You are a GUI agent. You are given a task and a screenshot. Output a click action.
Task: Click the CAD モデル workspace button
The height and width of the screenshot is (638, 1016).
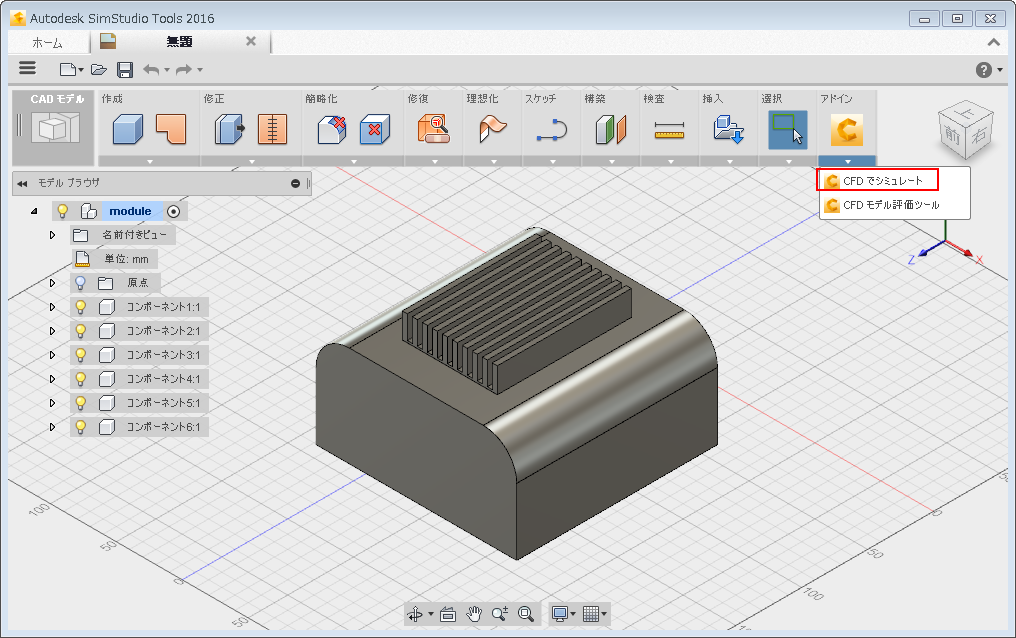coord(53,126)
